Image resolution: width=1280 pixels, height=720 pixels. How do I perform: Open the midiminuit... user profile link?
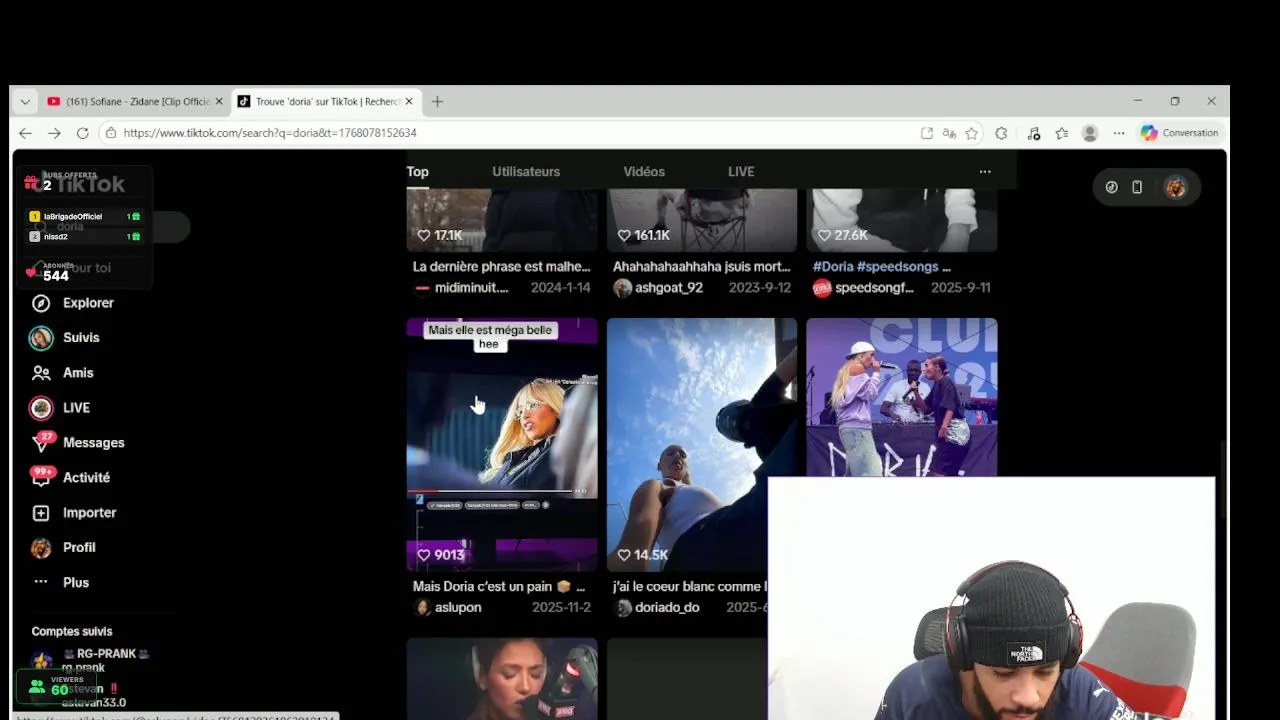(471, 288)
